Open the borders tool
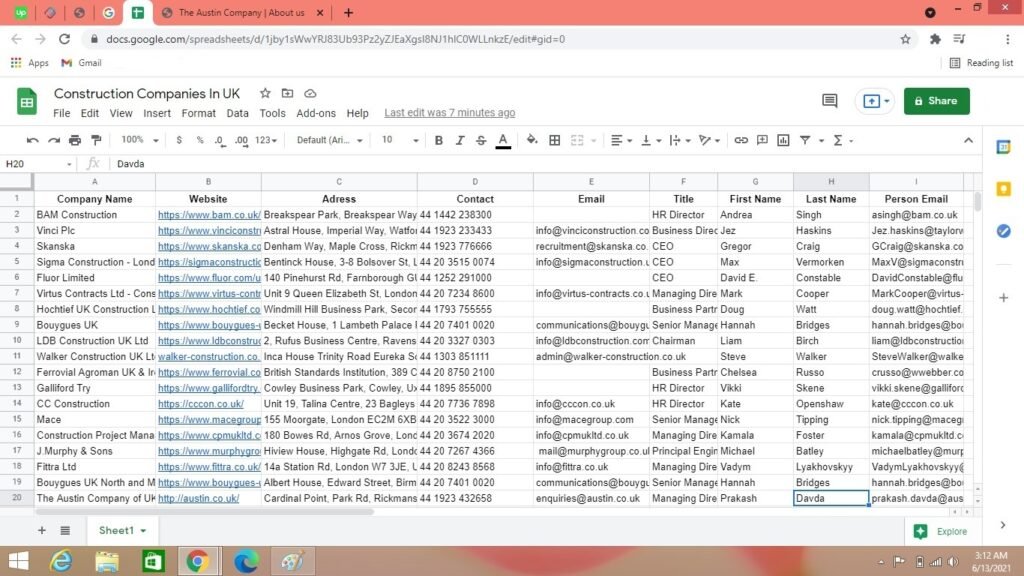1024x576 pixels. pos(554,140)
